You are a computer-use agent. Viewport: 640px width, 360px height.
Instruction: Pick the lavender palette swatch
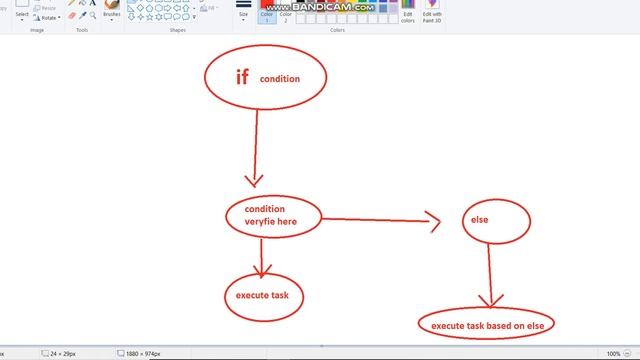coord(393,8)
